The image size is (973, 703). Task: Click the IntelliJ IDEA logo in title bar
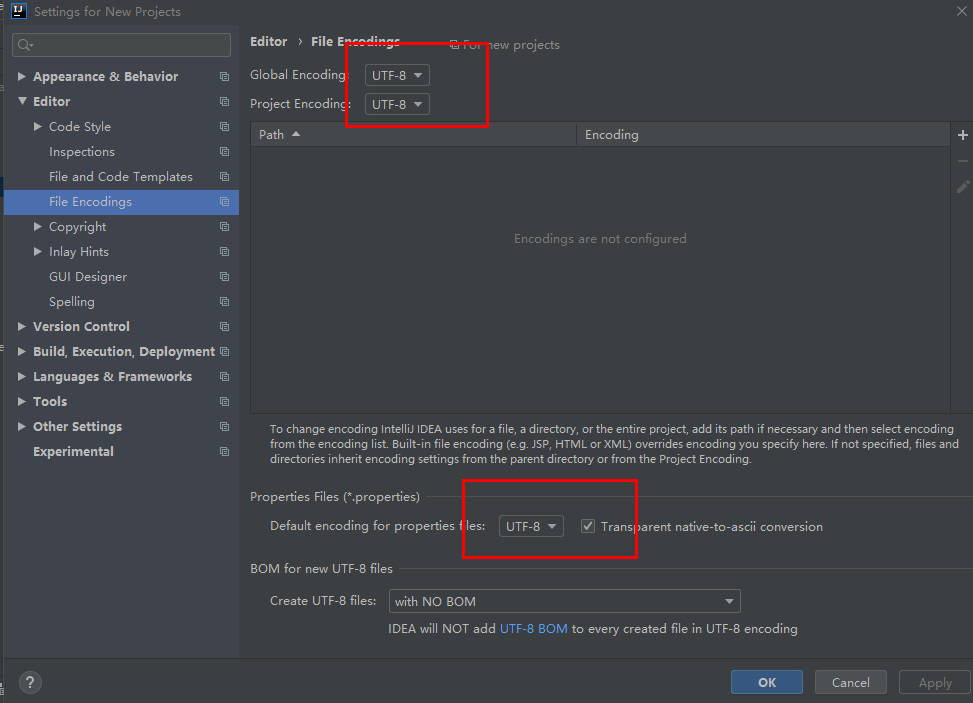point(19,11)
